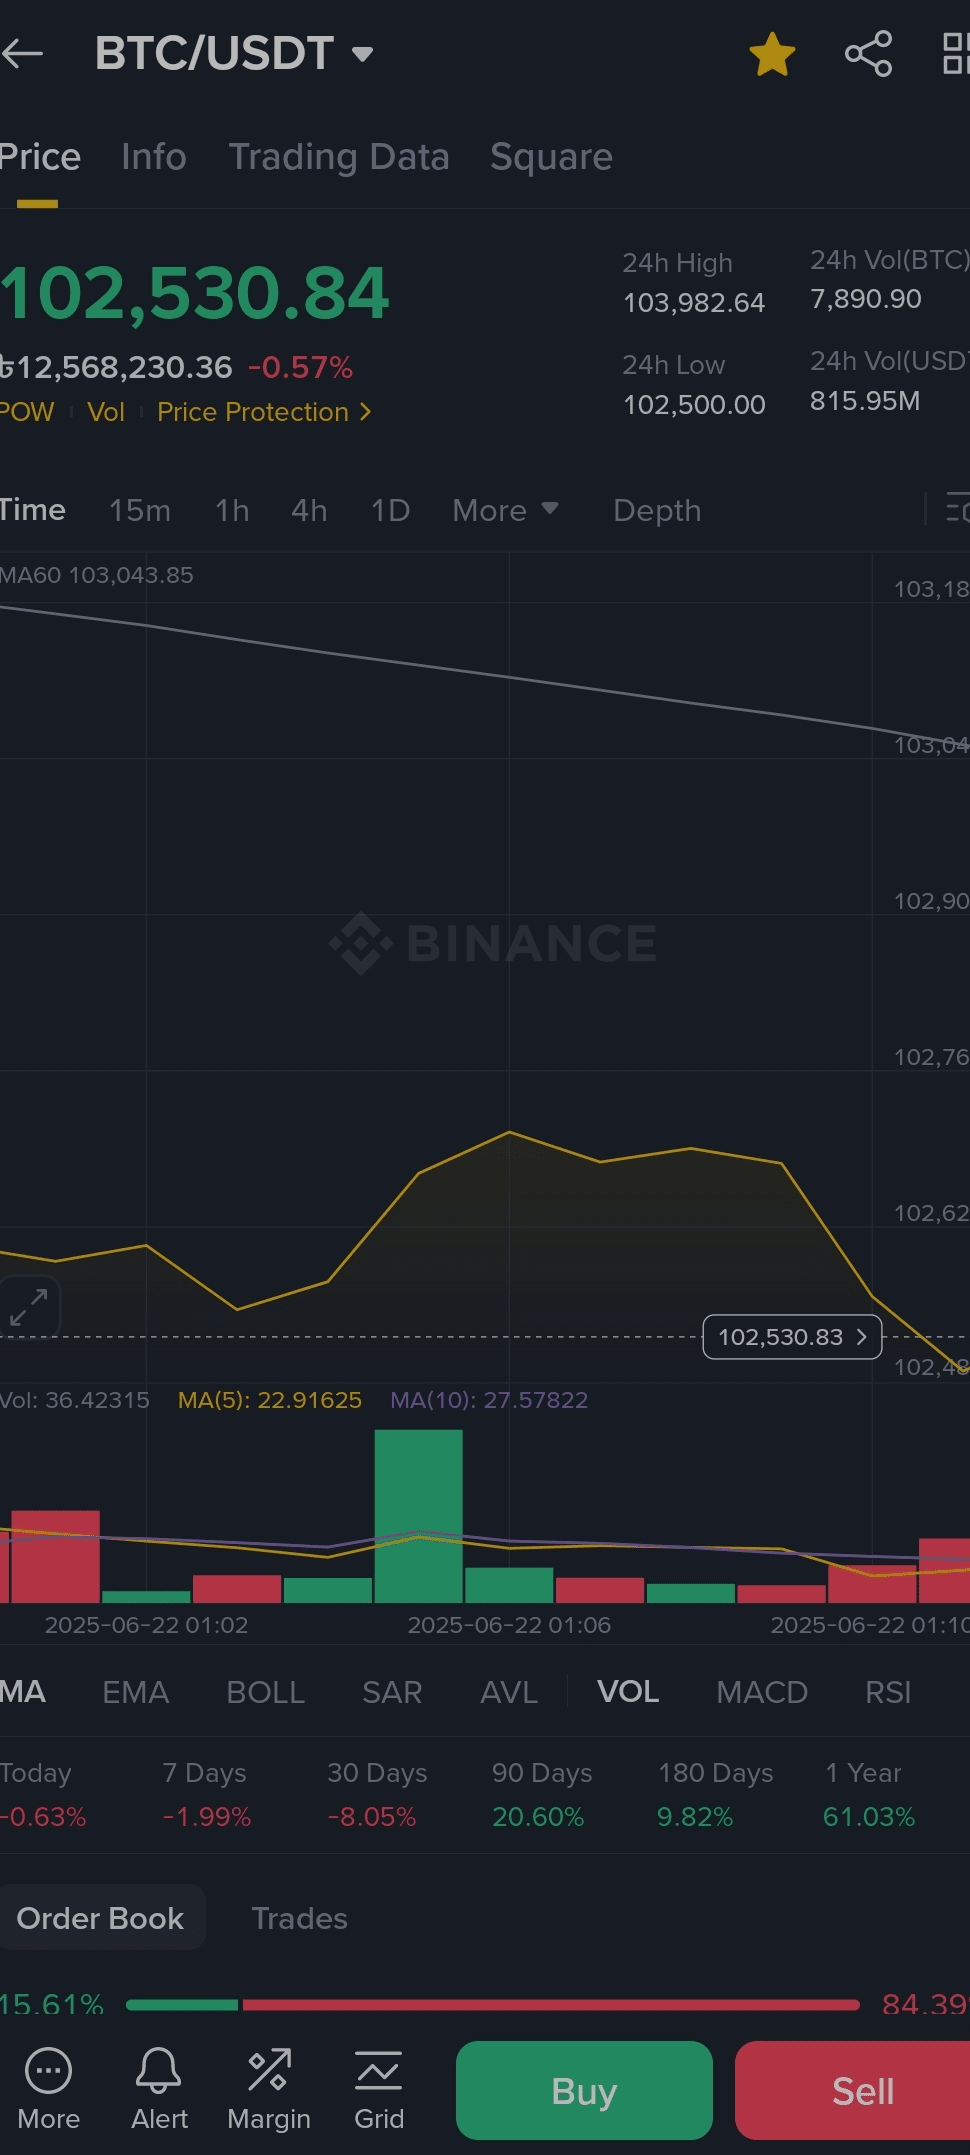Screen dimensions: 970x2155
Task: Expand the Price Protection chevron
Action: click(365, 412)
